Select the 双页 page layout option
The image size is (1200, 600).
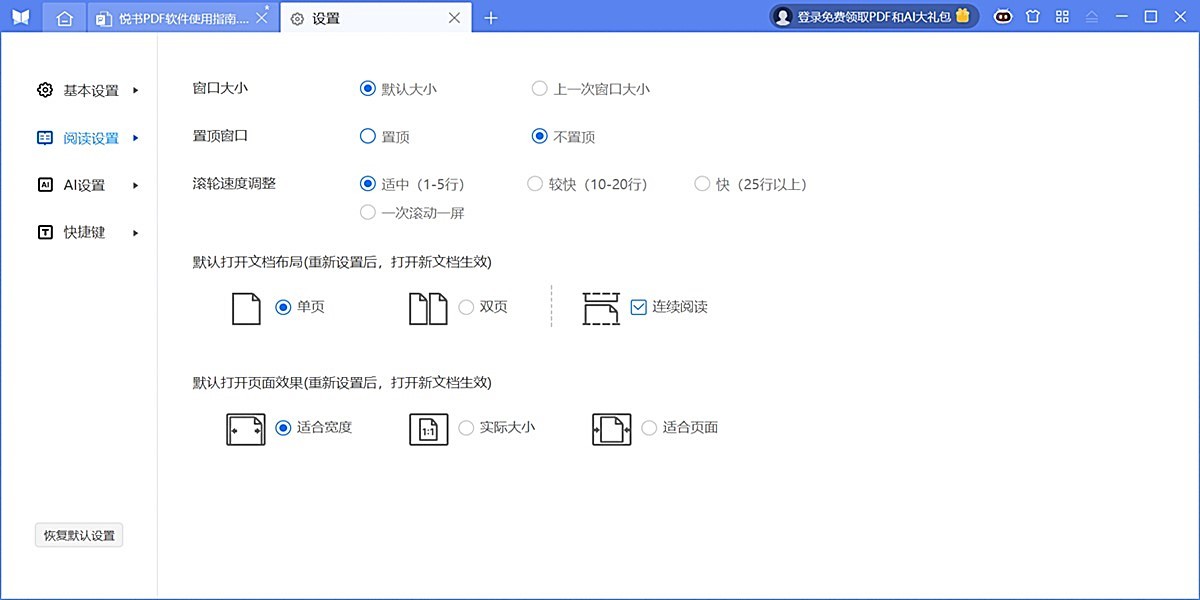pyautogui.click(x=466, y=308)
